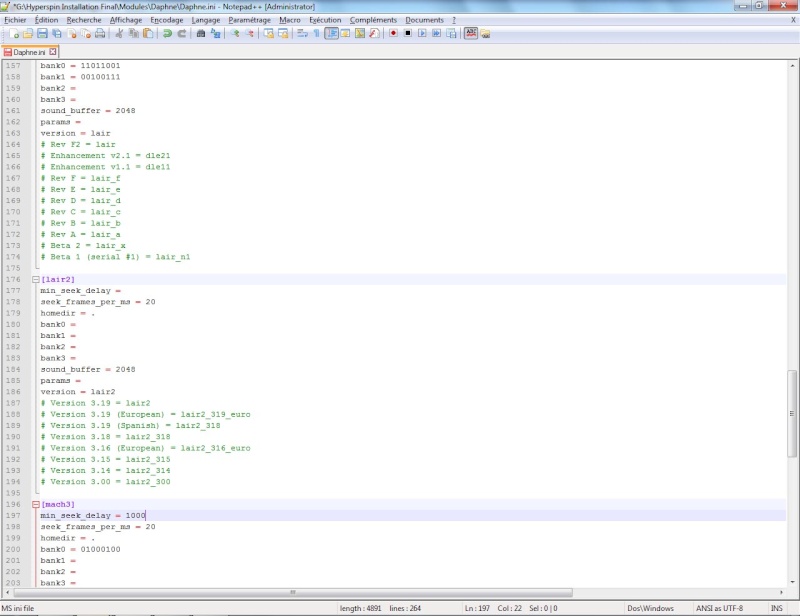Select the Daphne.ini document tab
The height and width of the screenshot is (616, 800).
(x=29, y=52)
